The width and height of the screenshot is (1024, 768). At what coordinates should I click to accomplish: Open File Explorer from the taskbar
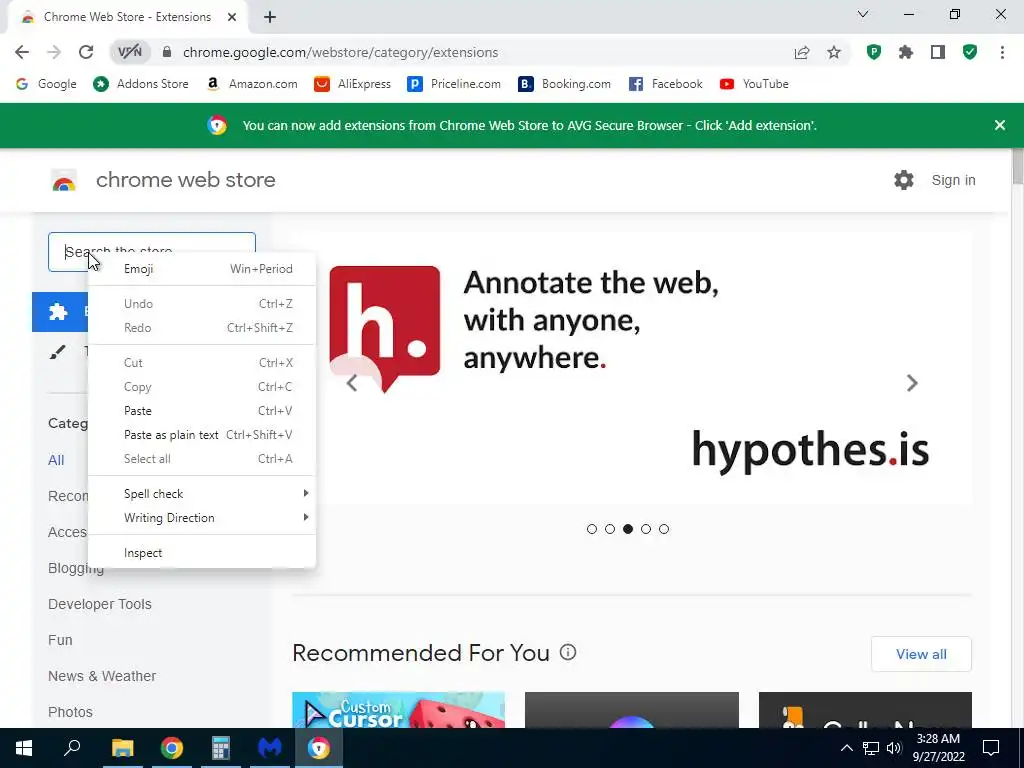(122, 748)
